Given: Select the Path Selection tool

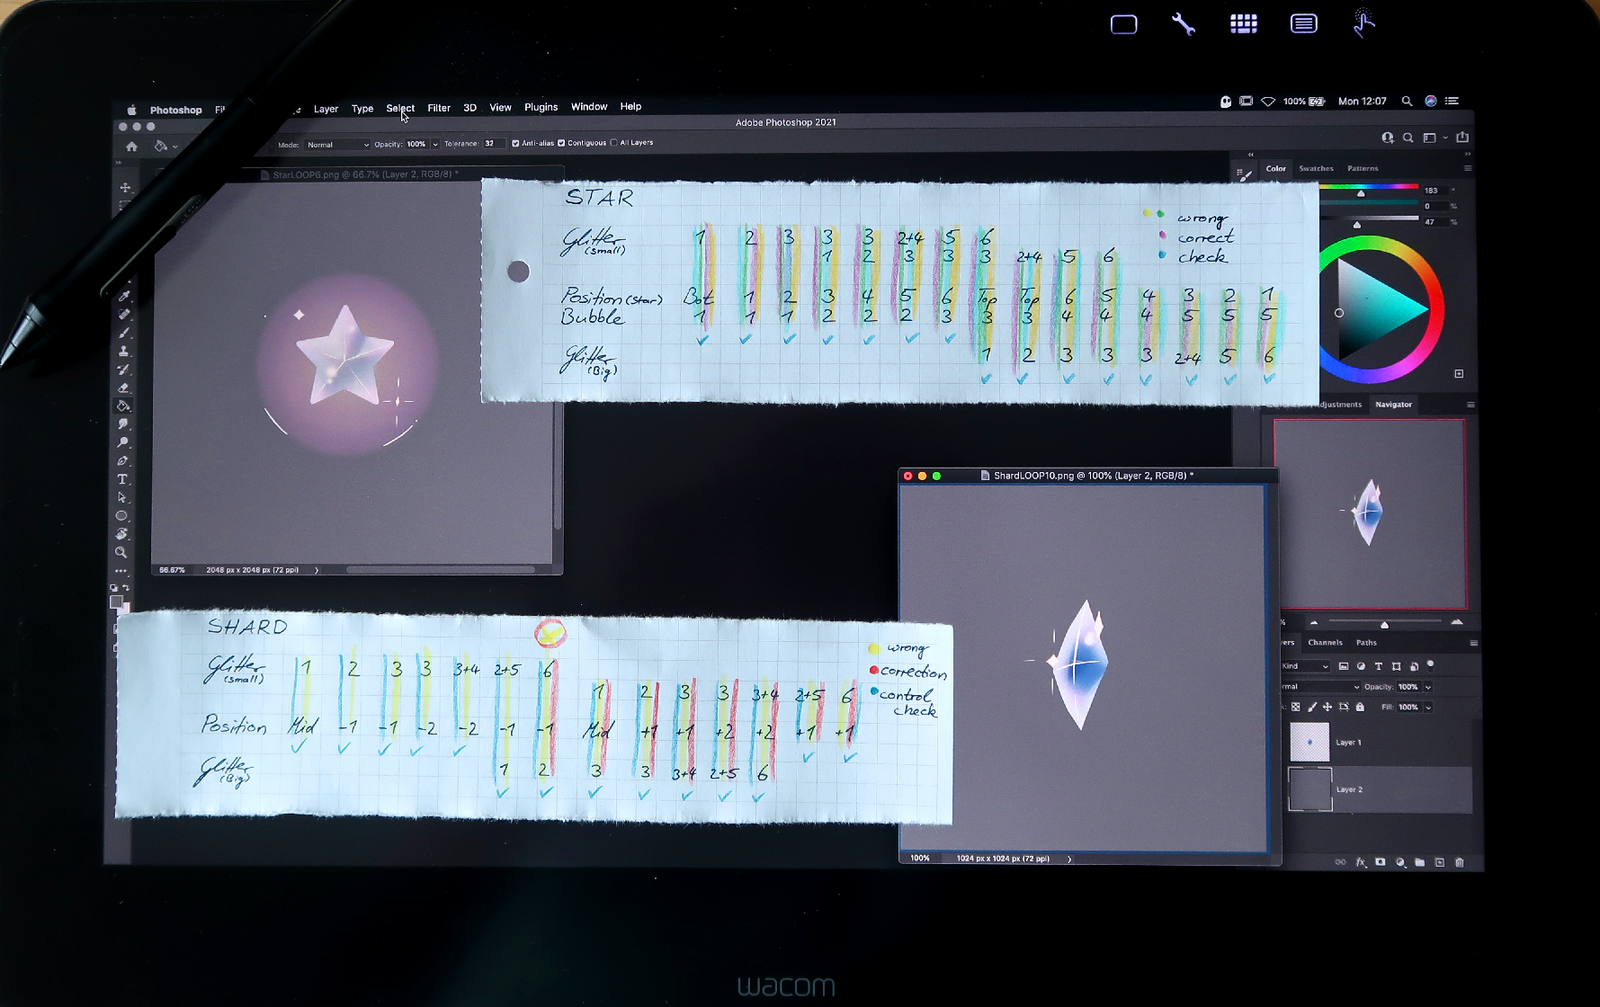Looking at the screenshot, I should 123,496.
